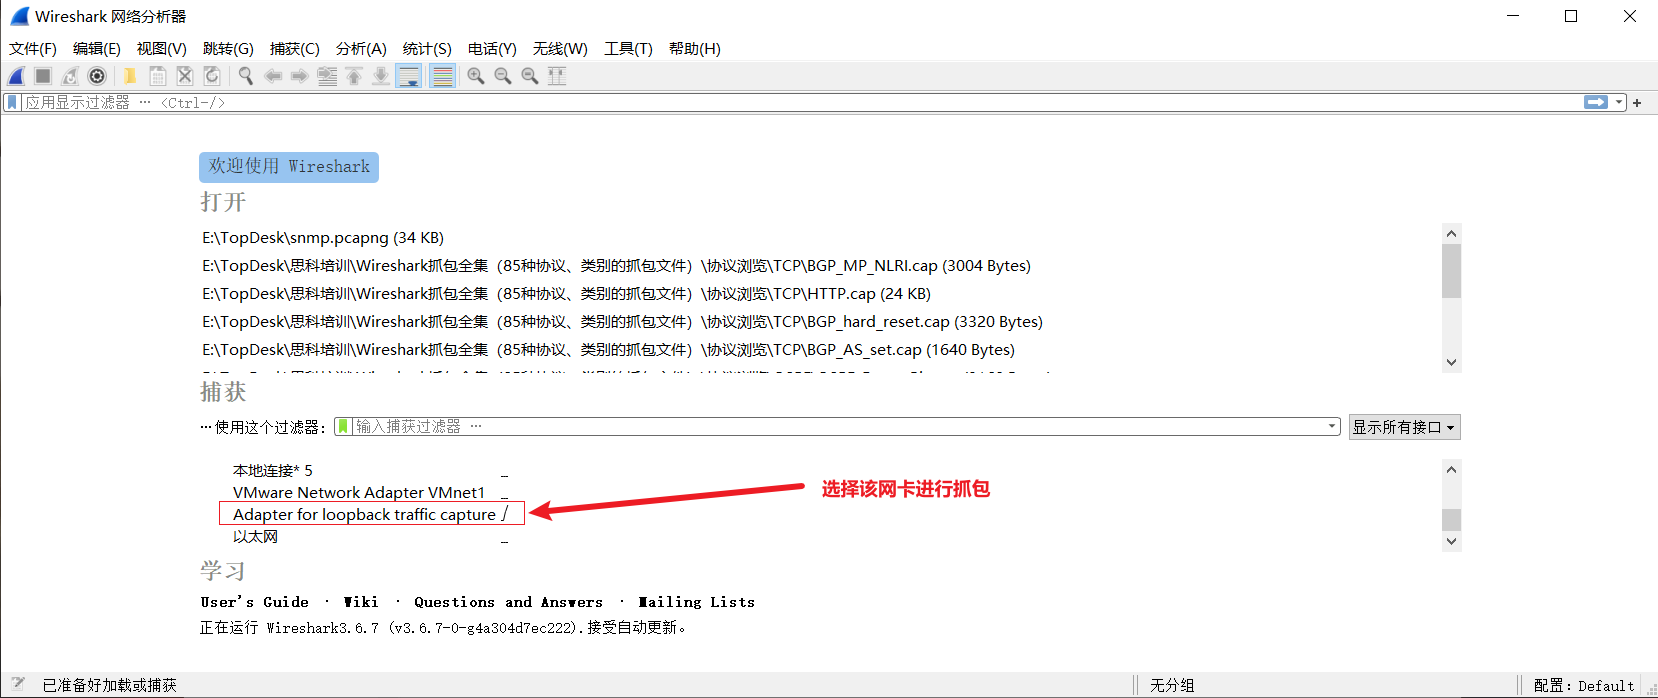Open 显示所有接口 dropdown
The height and width of the screenshot is (698, 1658).
click(1404, 427)
